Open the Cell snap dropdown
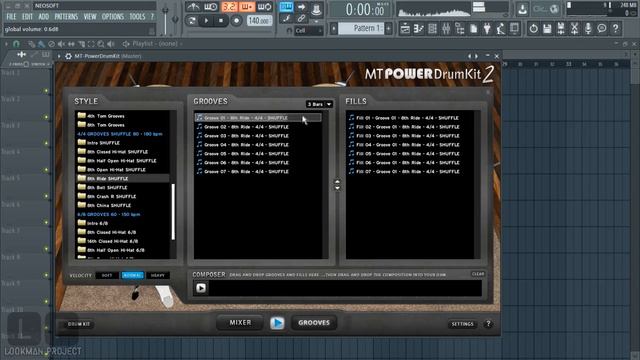The image size is (640, 360). [309, 31]
